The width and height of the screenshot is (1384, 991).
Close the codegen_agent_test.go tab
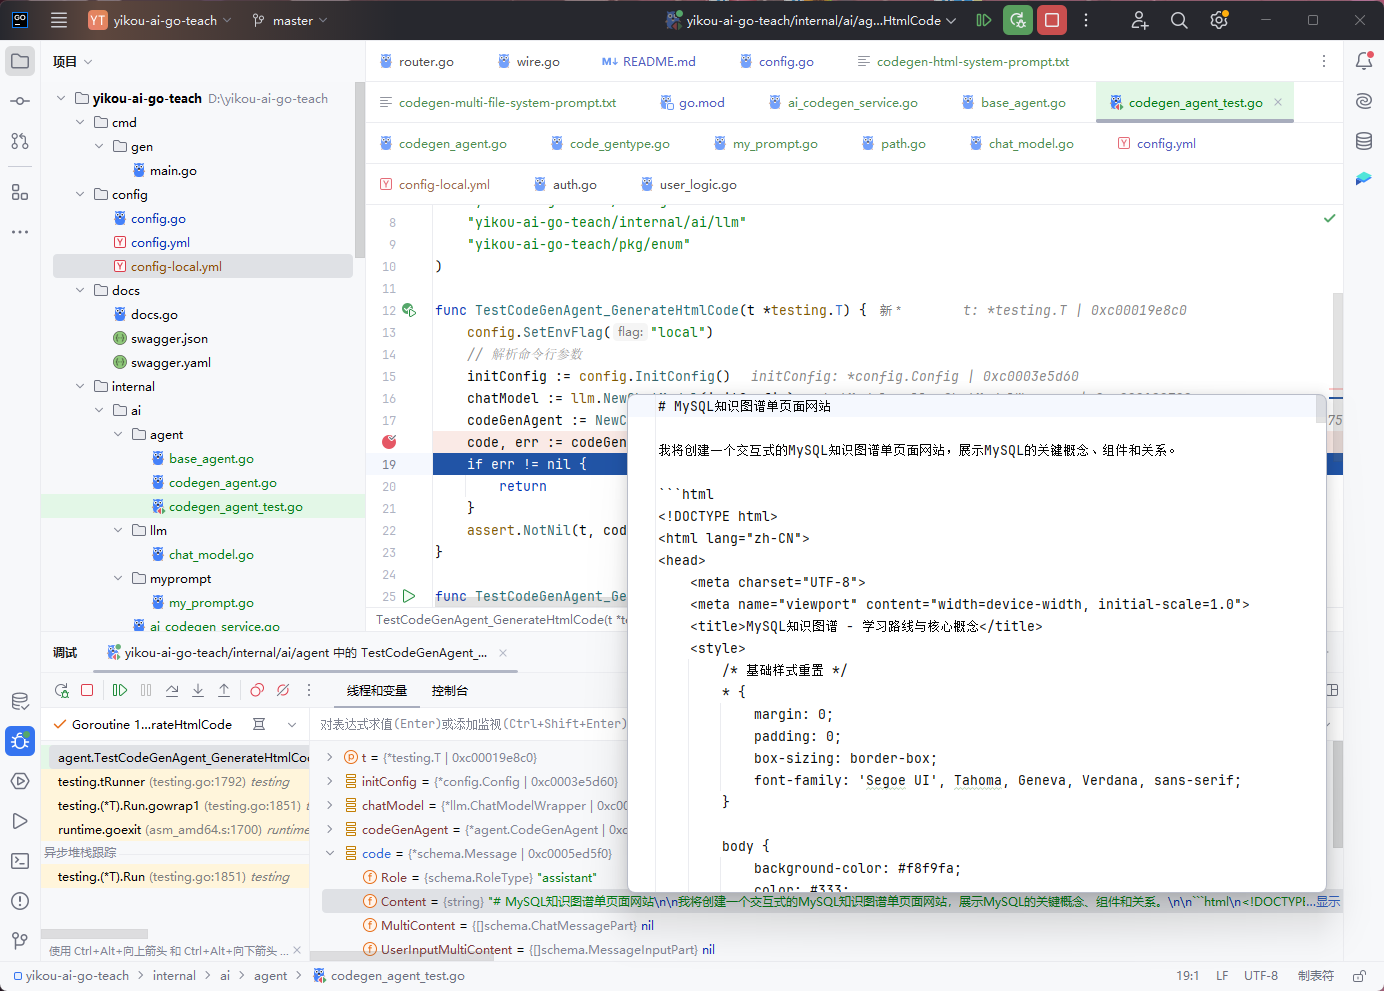(1278, 102)
